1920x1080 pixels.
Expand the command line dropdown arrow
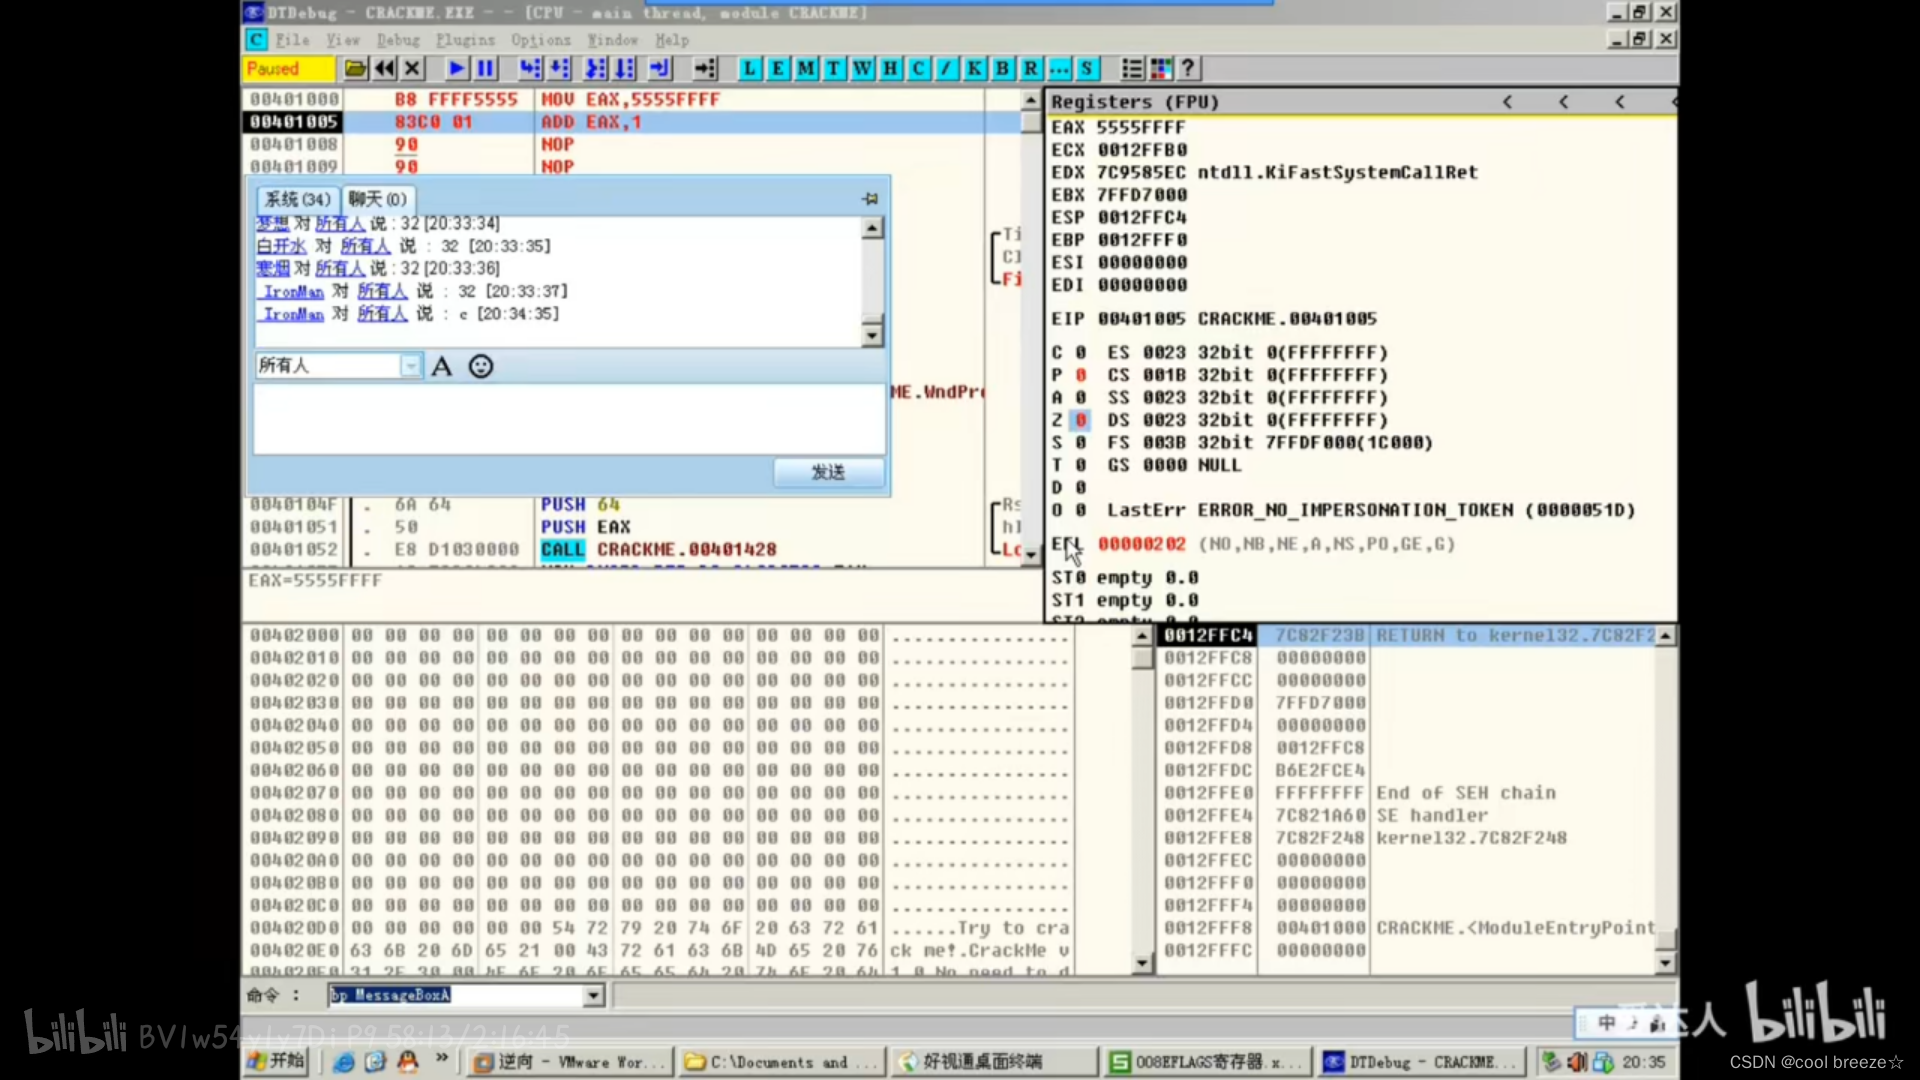click(594, 995)
